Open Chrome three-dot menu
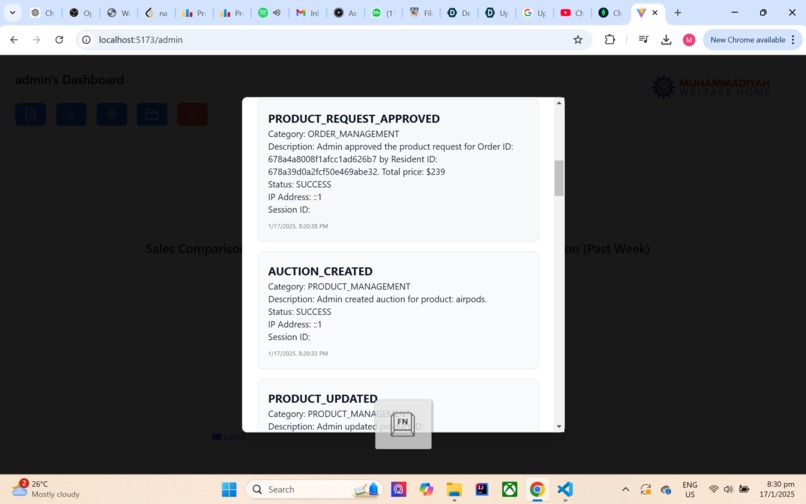The image size is (806, 504). (x=793, y=40)
